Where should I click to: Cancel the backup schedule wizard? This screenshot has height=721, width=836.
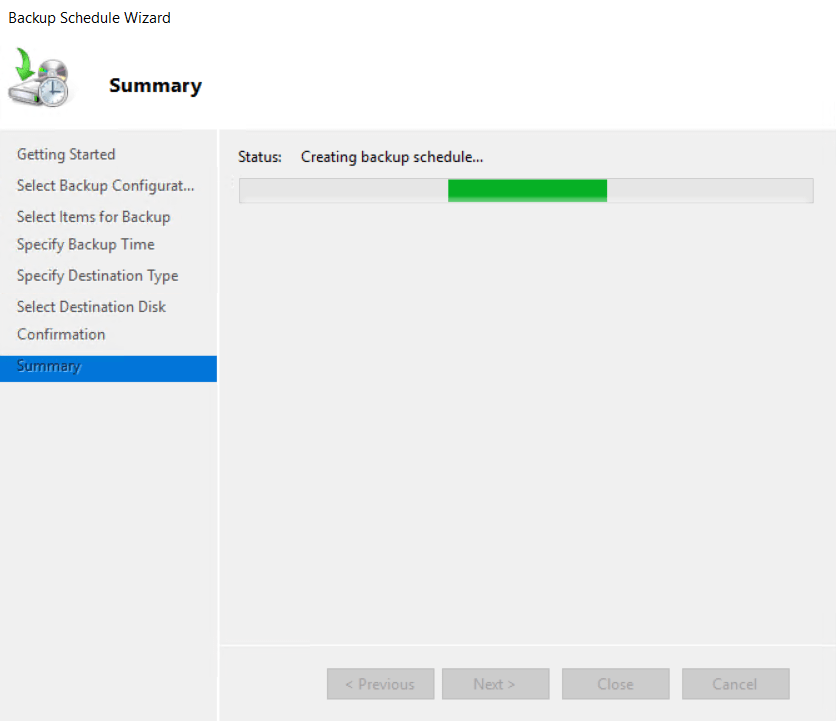point(735,684)
